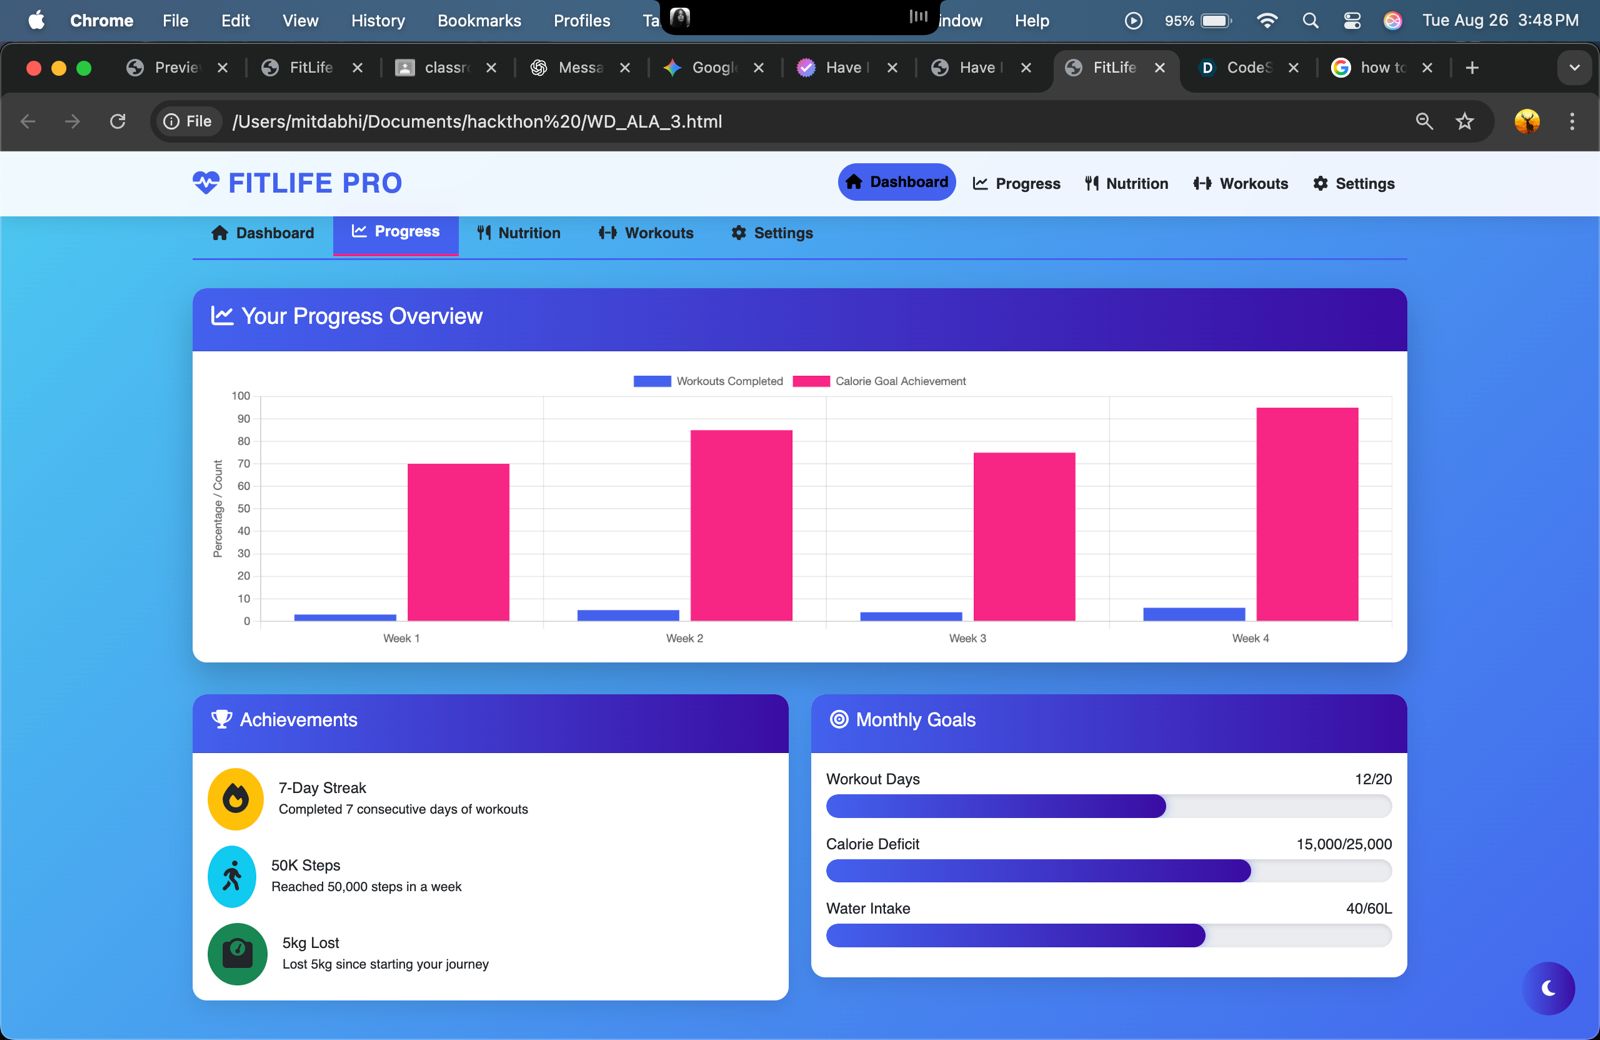Click the Week 3 pink calorie bar
The width and height of the screenshot is (1600, 1040).
[1024, 537]
